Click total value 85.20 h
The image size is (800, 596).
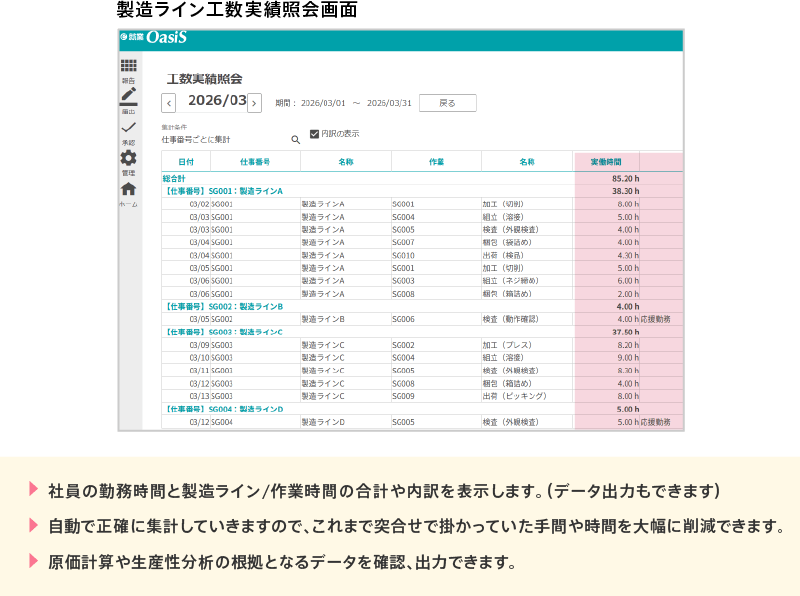tap(626, 179)
